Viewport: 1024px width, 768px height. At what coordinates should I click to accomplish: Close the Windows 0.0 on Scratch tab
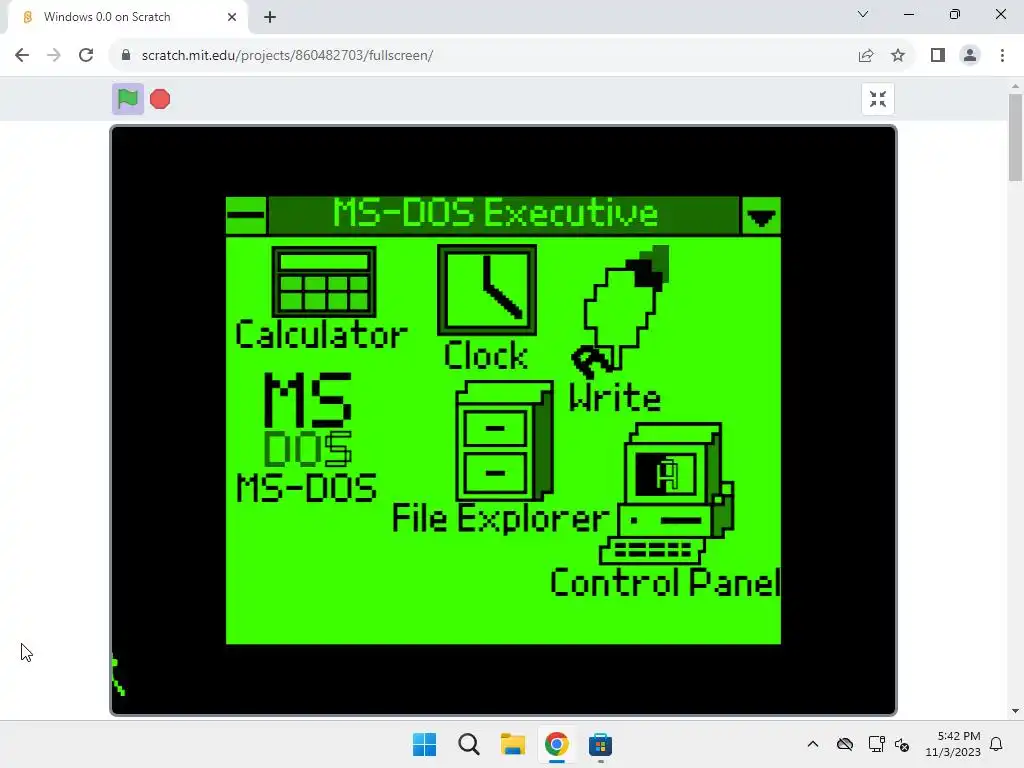coord(232,17)
